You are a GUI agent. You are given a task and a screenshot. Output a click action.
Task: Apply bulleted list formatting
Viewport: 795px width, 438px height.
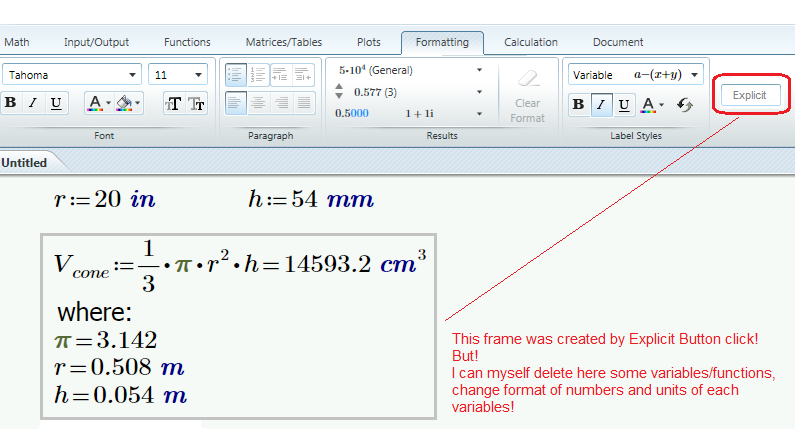point(236,75)
